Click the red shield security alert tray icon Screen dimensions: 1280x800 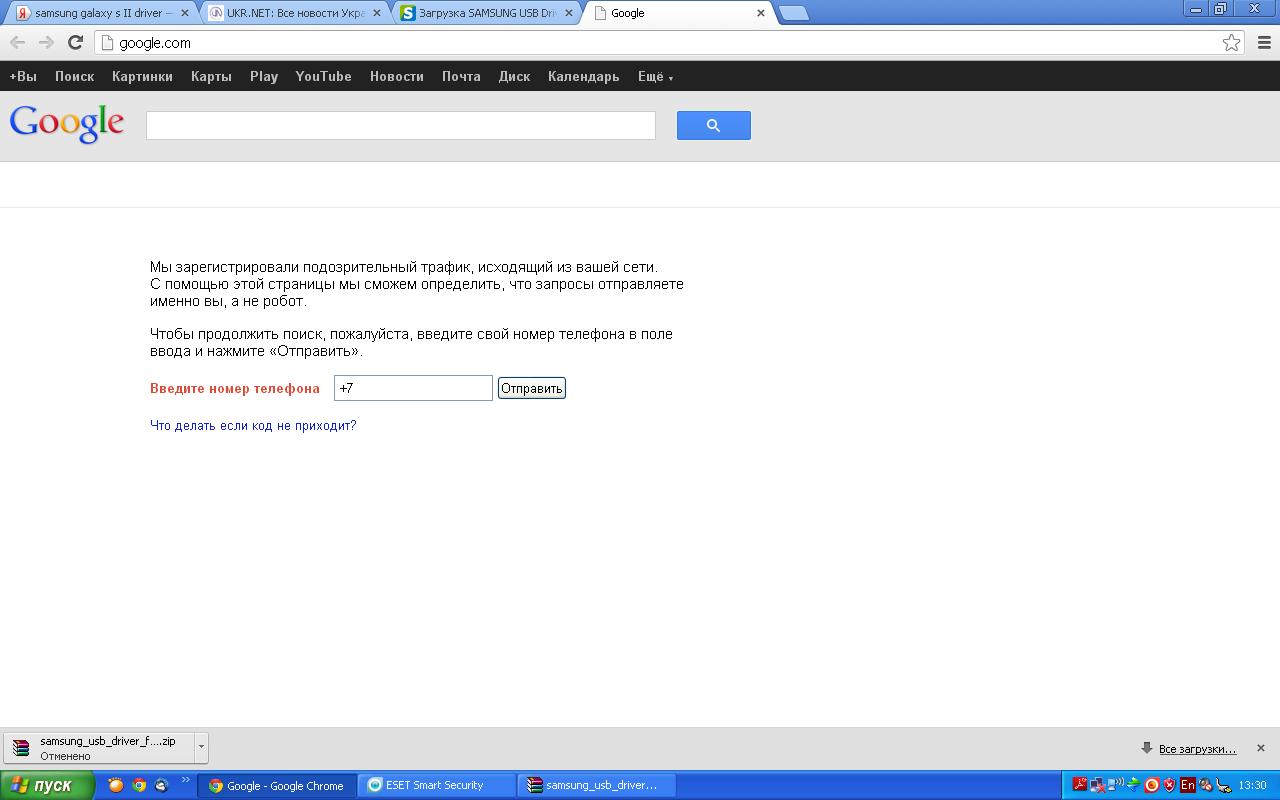coord(1169,785)
